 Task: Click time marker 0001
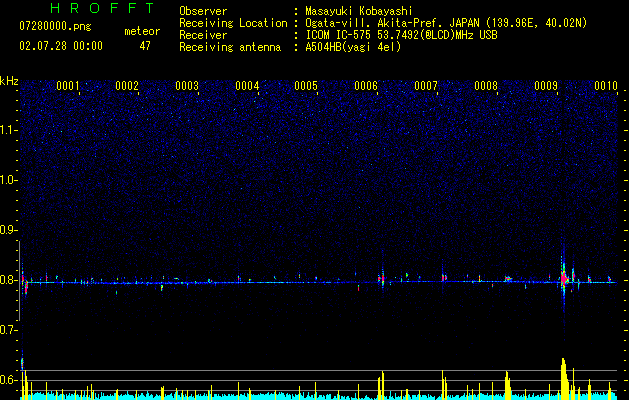point(67,86)
